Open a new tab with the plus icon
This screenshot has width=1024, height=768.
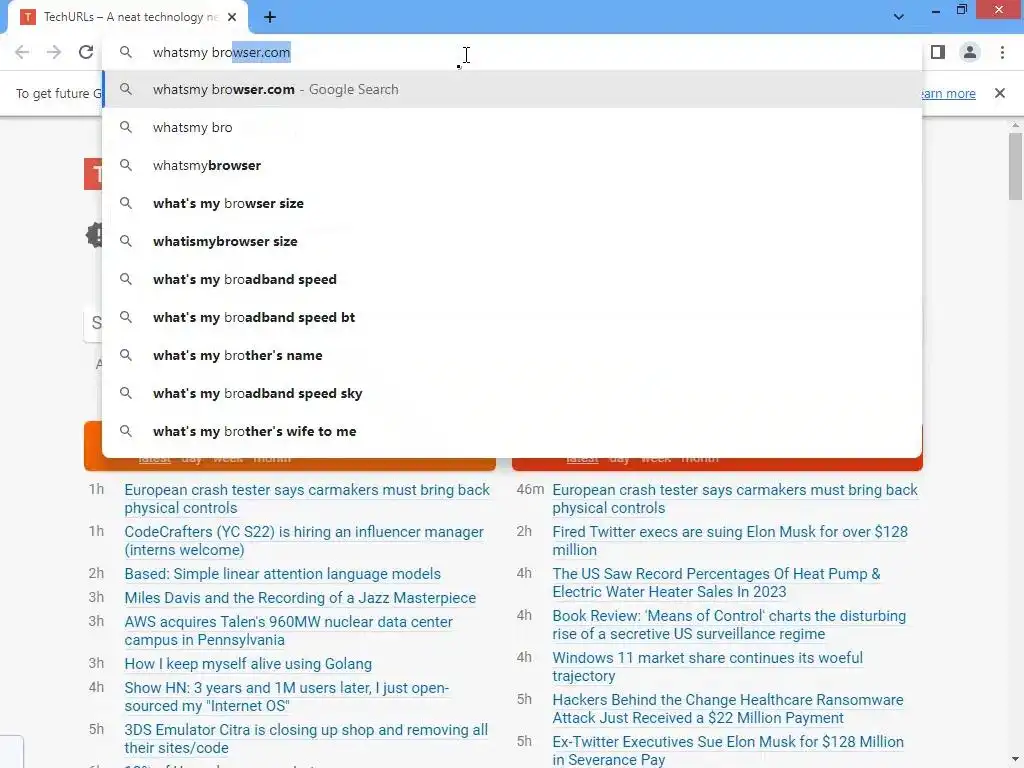pyautogui.click(x=270, y=17)
